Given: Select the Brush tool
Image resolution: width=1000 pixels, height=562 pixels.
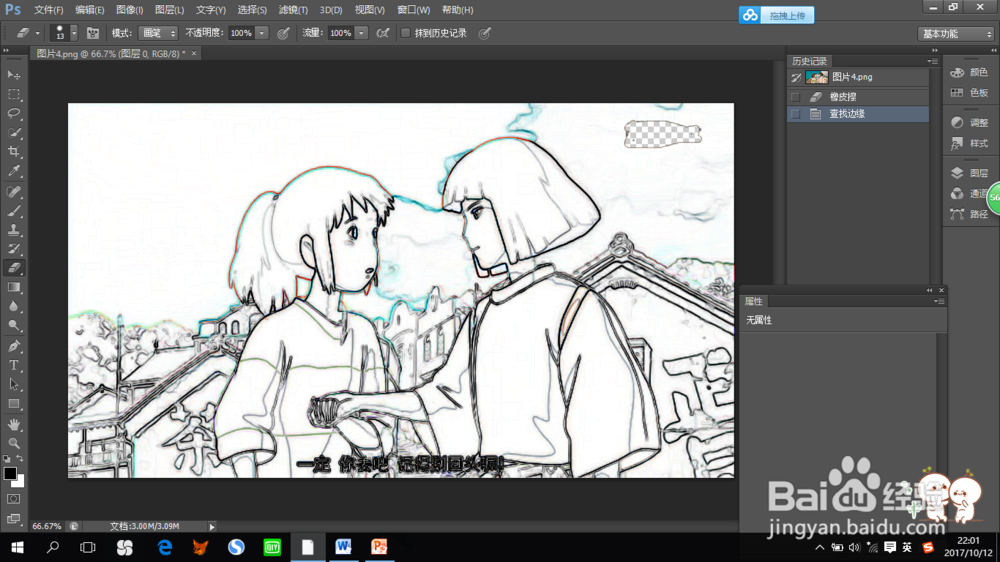Looking at the screenshot, I should 13,211.
